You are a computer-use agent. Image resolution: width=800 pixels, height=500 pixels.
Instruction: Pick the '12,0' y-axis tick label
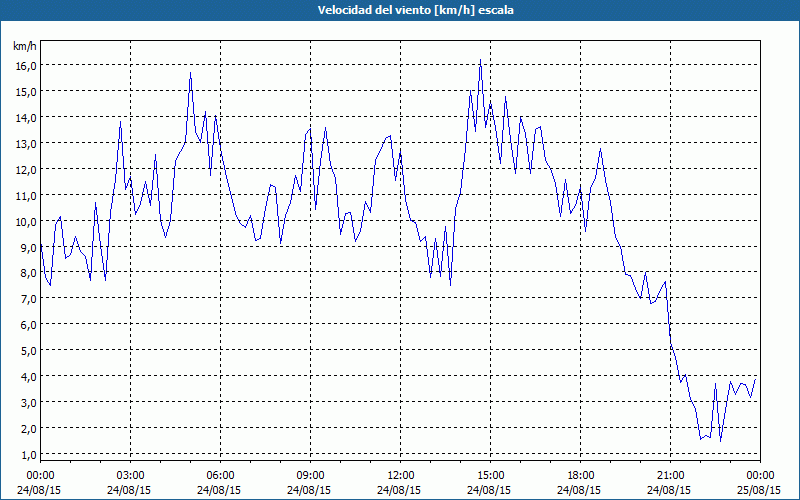[x=26, y=170]
